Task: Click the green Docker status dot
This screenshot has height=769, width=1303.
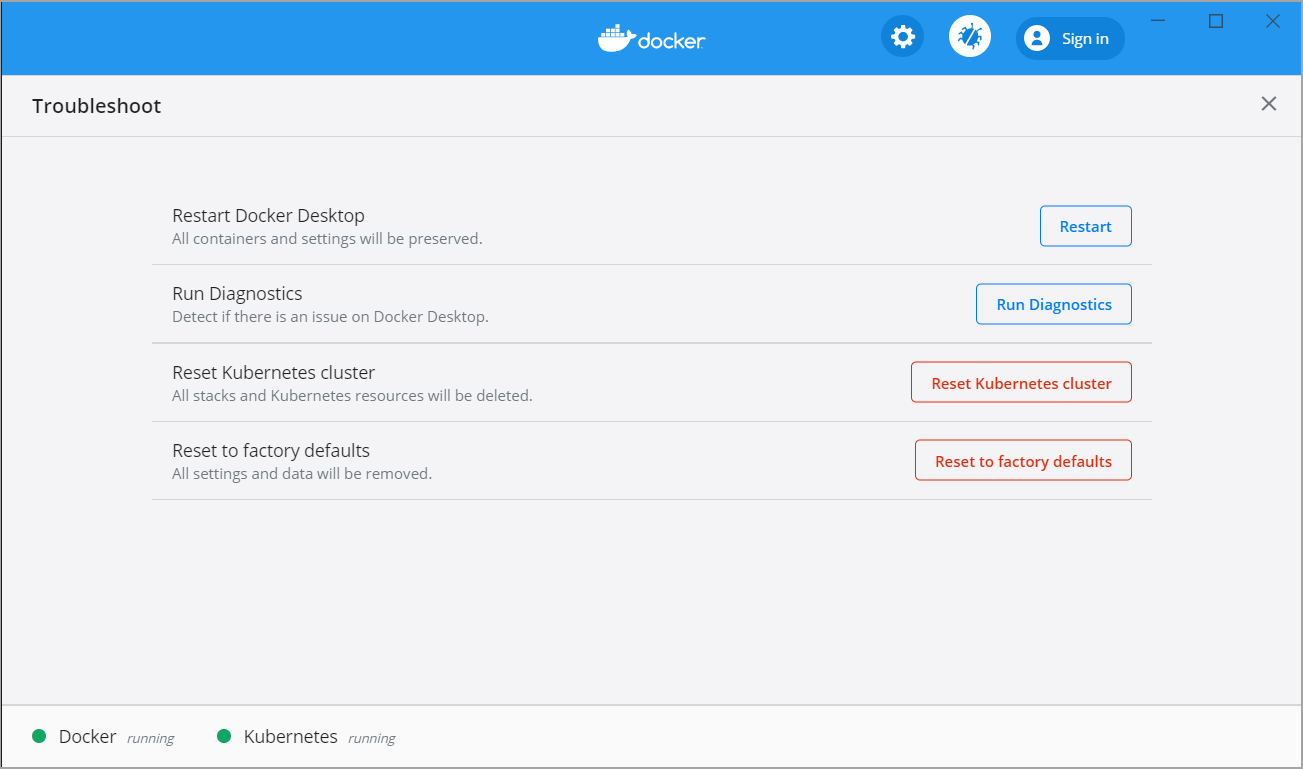Action: [x=40, y=736]
